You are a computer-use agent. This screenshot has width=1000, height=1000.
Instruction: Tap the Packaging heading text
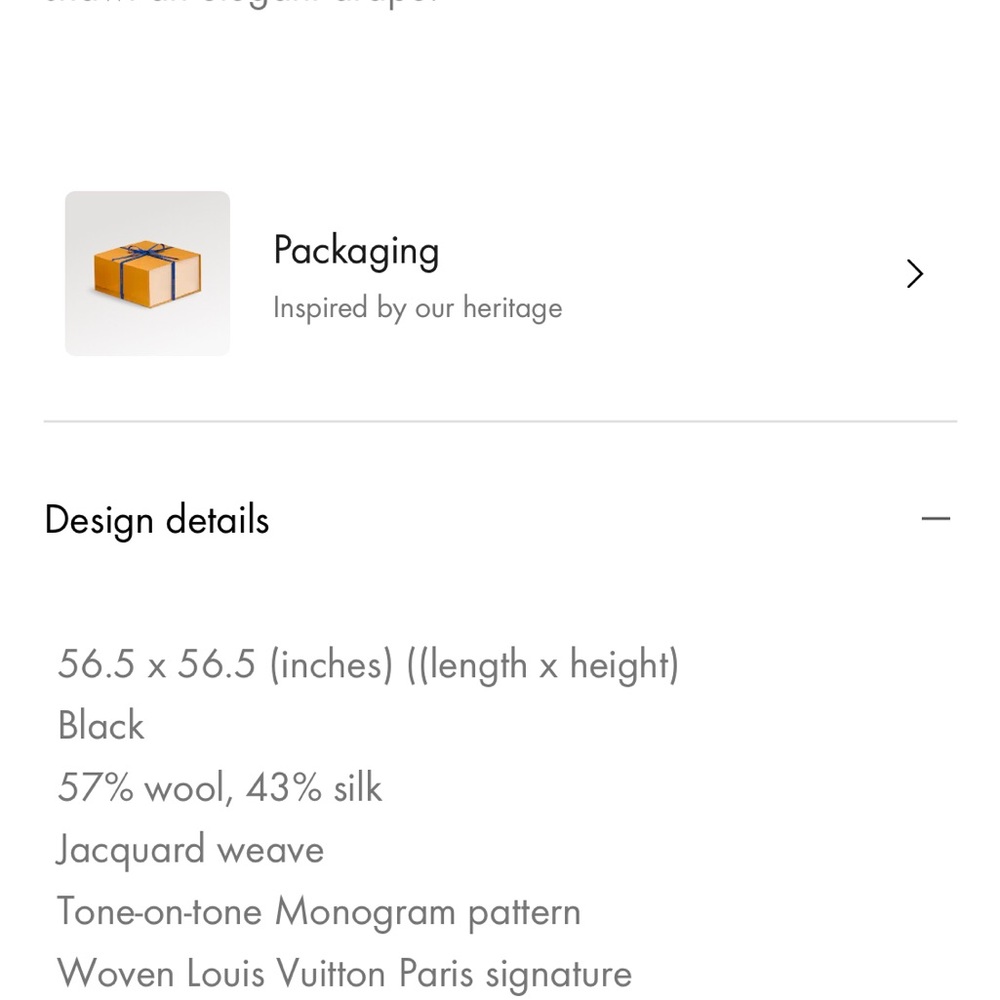click(x=356, y=251)
